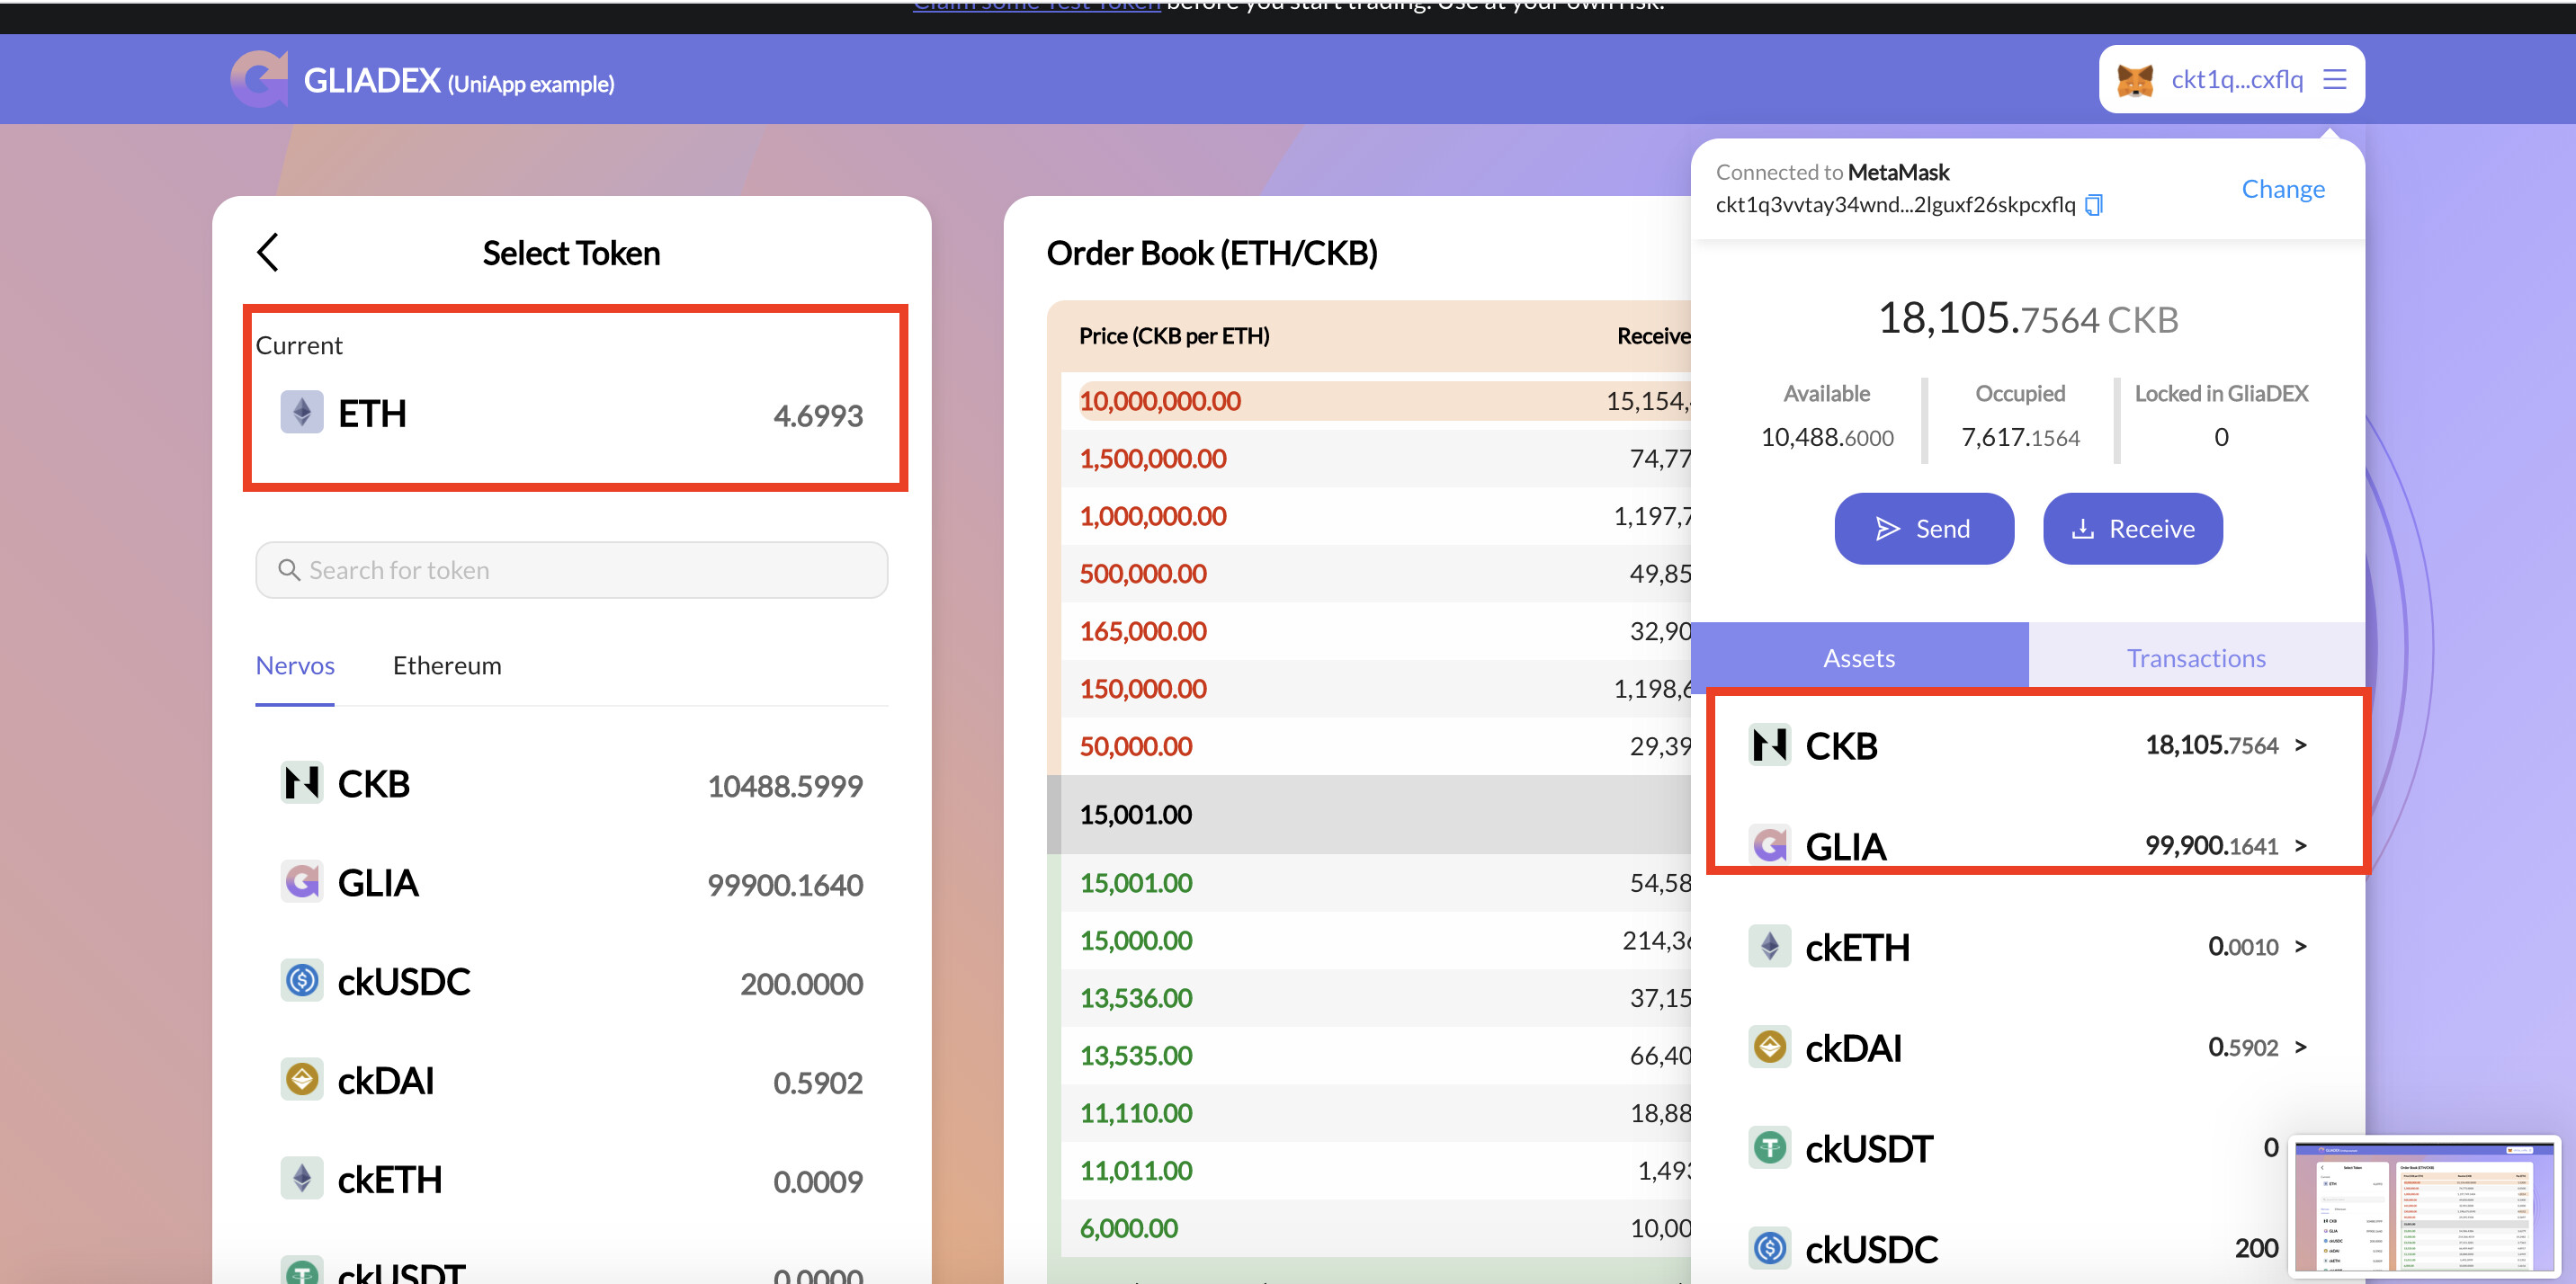The image size is (2576, 1284).
Task: Copy the wallet address using copy icon
Action: [2094, 205]
